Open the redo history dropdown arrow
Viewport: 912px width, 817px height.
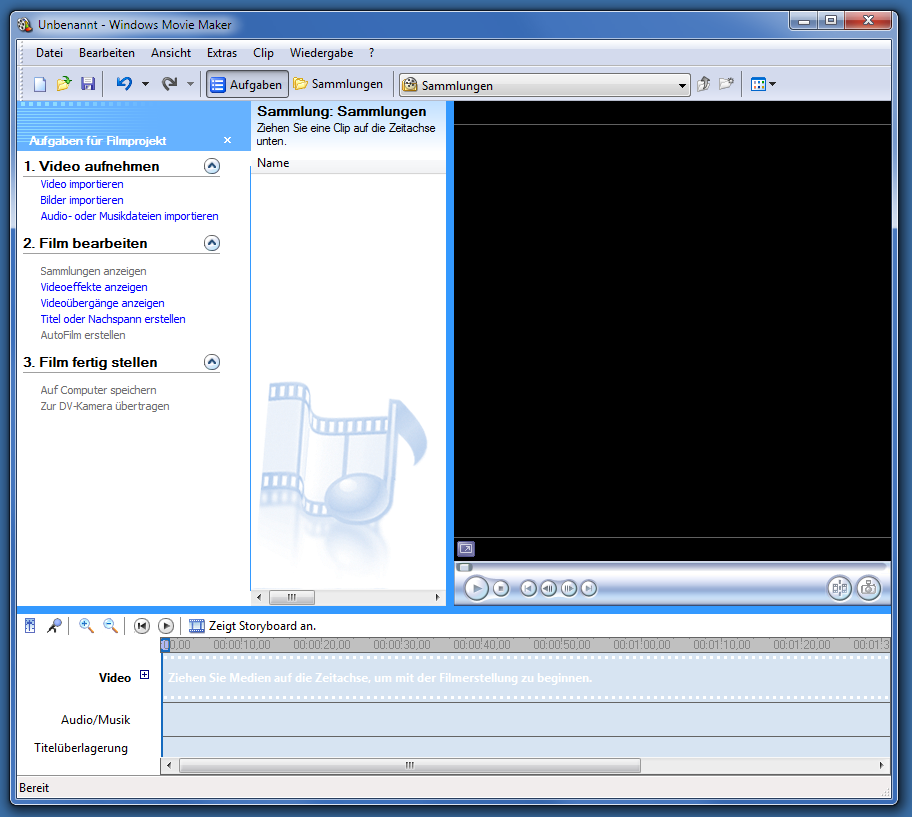click(190, 84)
